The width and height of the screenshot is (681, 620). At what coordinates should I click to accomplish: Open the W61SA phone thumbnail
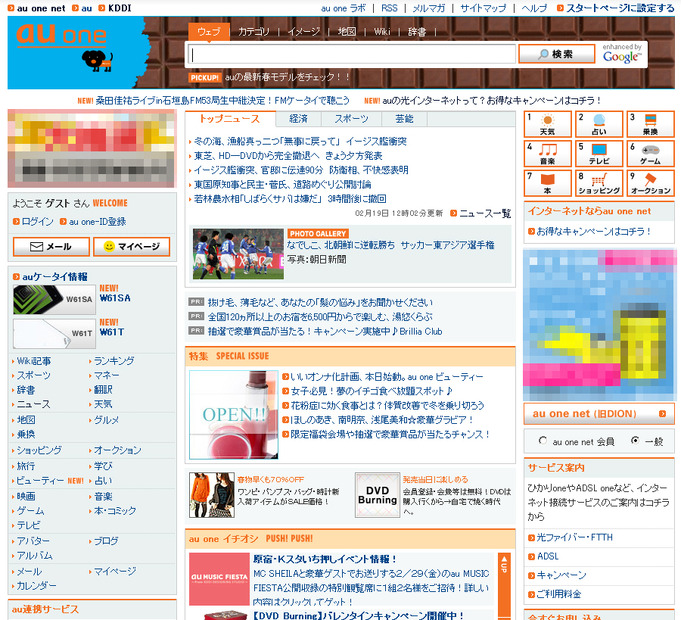coord(40,298)
